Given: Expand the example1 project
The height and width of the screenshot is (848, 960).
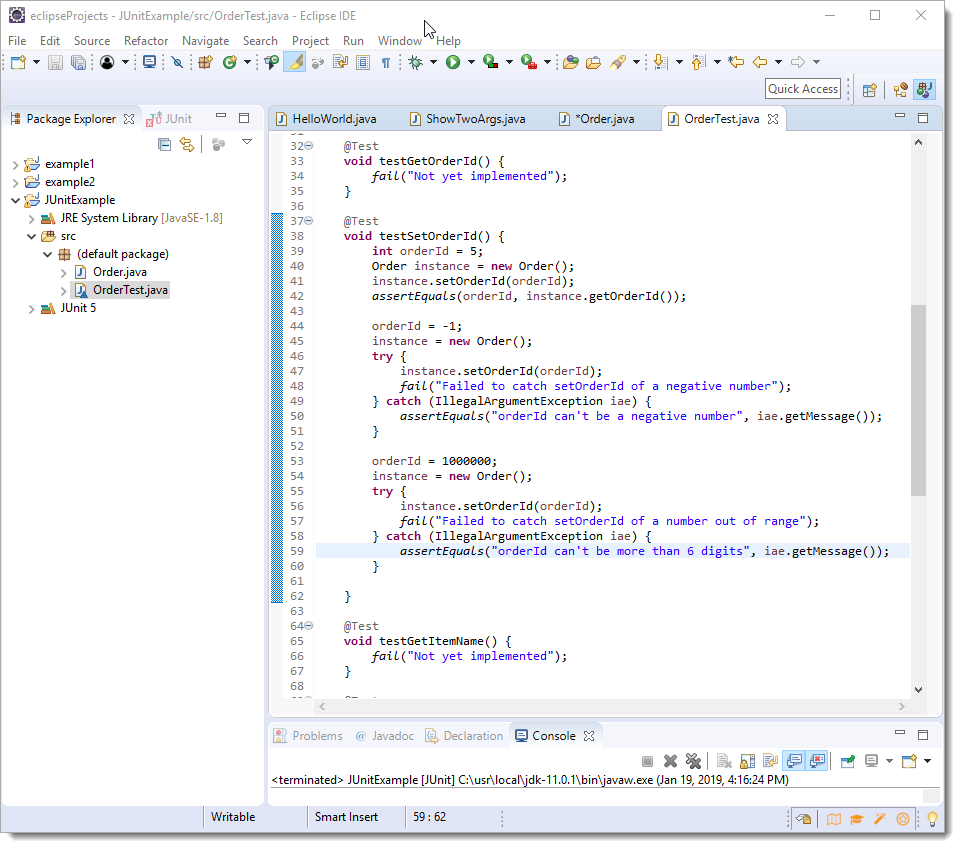Looking at the screenshot, I should pos(15,165).
